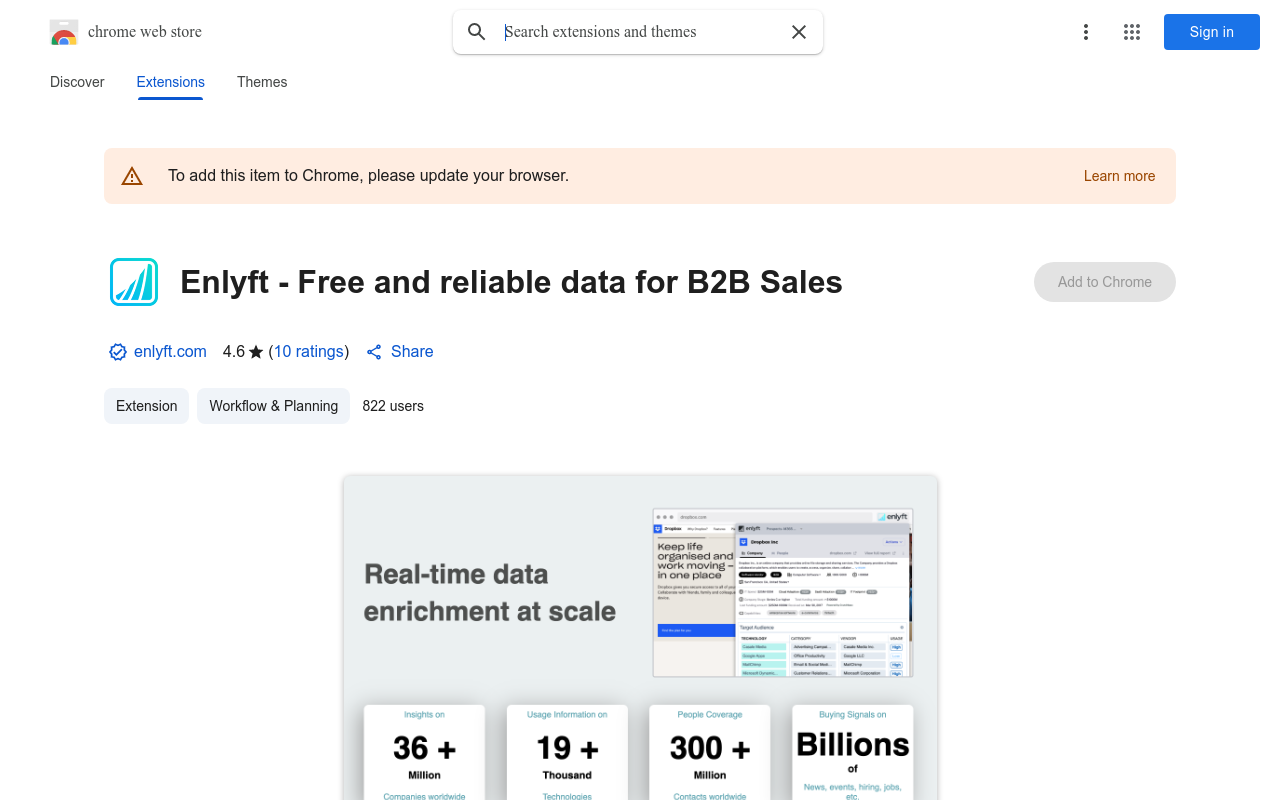The image size is (1280, 800).
Task: Open the enlyft.com publisher link
Action: pos(170,352)
